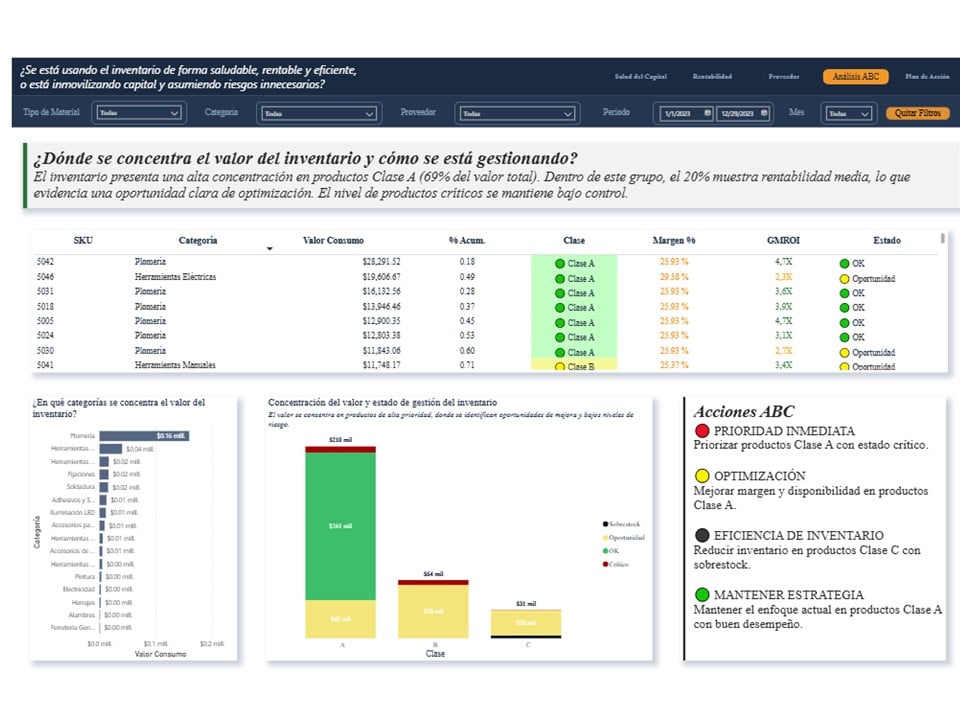Viewport: 960px width, 720px height.
Task: Click the yellow Oportunidad circle for SKU 5046
Action: pos(844,279)
